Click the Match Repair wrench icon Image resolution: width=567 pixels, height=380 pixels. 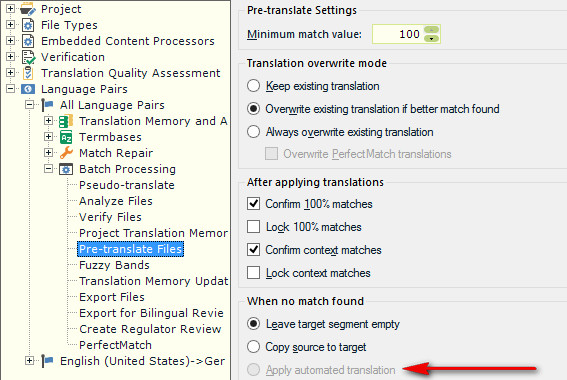[x=66, y=153]
